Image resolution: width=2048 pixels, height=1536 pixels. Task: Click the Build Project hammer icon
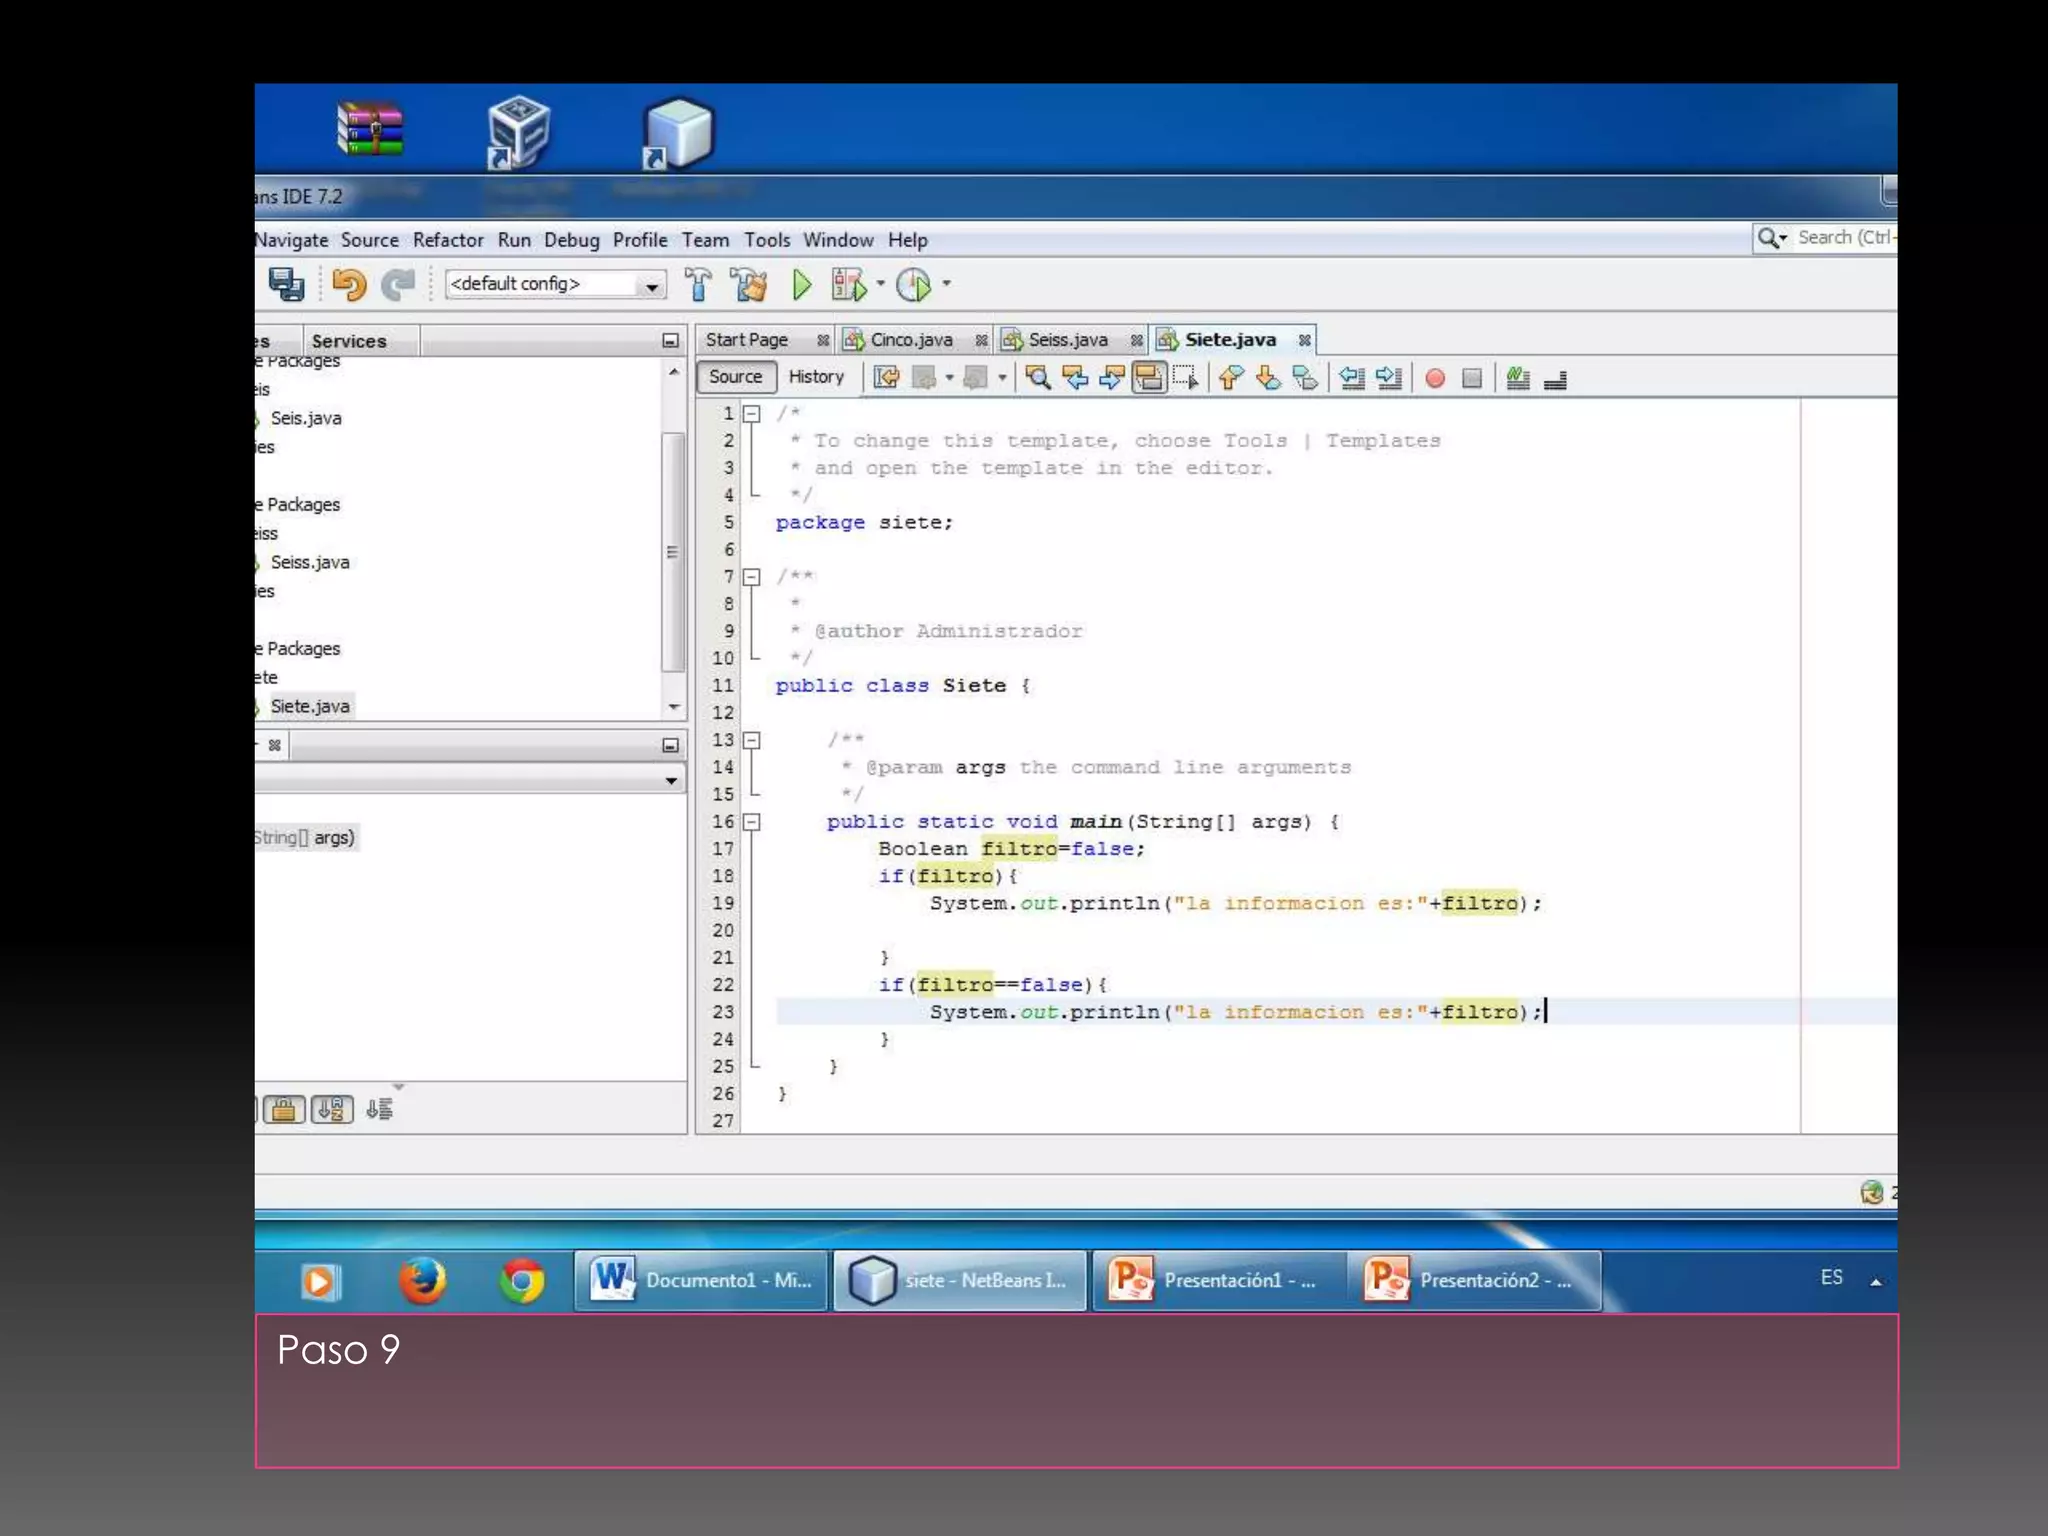698,285
